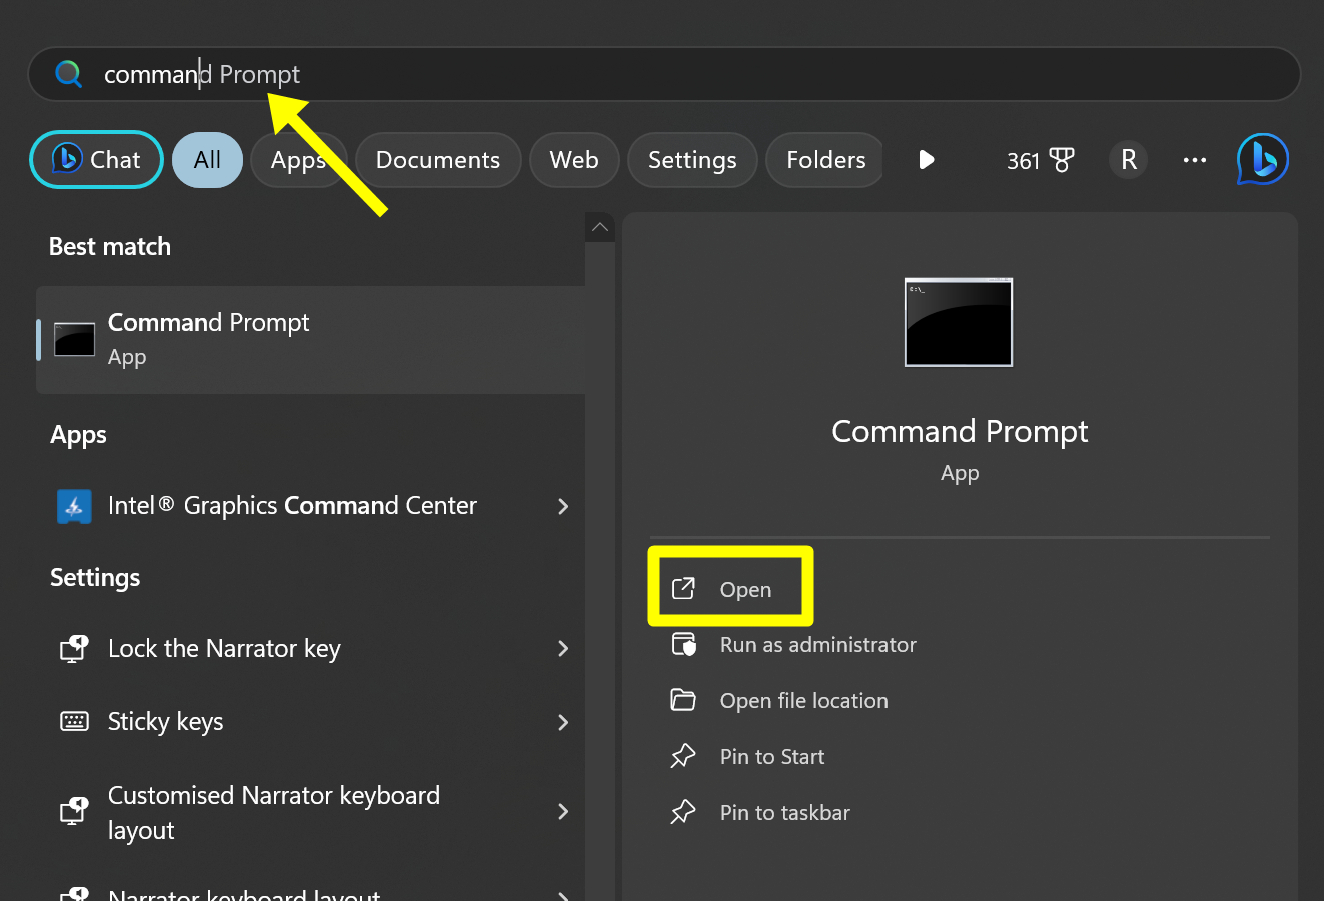Screen dimensions: 1324x901
Task: Click the Intel Graphics Command Center app icon
Action: tap(74, 506)
